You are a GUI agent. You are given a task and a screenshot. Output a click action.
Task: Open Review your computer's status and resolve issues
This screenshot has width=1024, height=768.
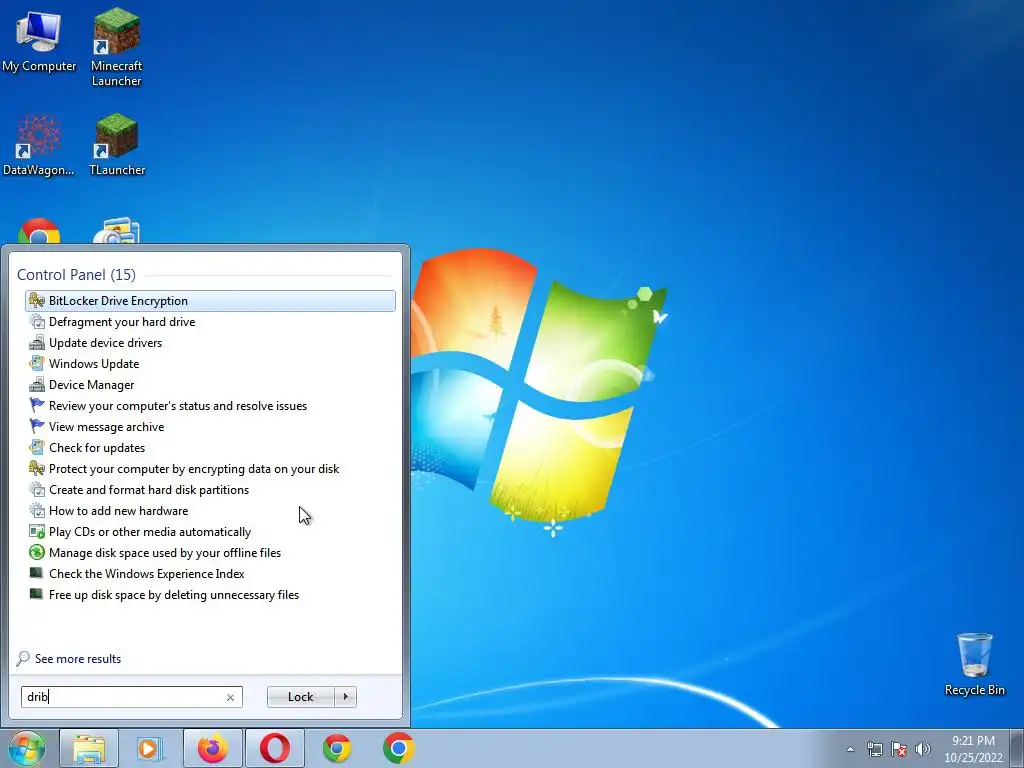tap(210, 406)
